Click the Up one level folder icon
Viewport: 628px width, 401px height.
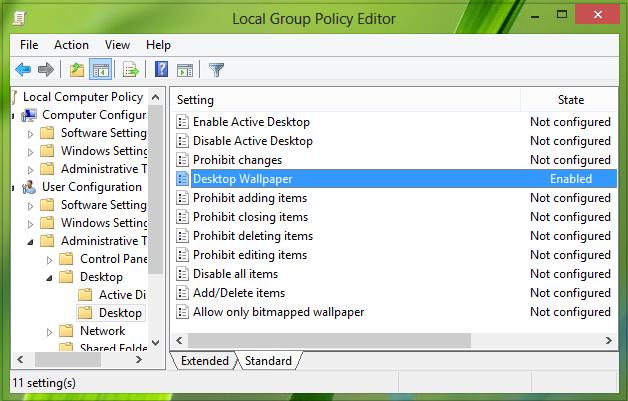pyautogui.click(x=77, y=69)
